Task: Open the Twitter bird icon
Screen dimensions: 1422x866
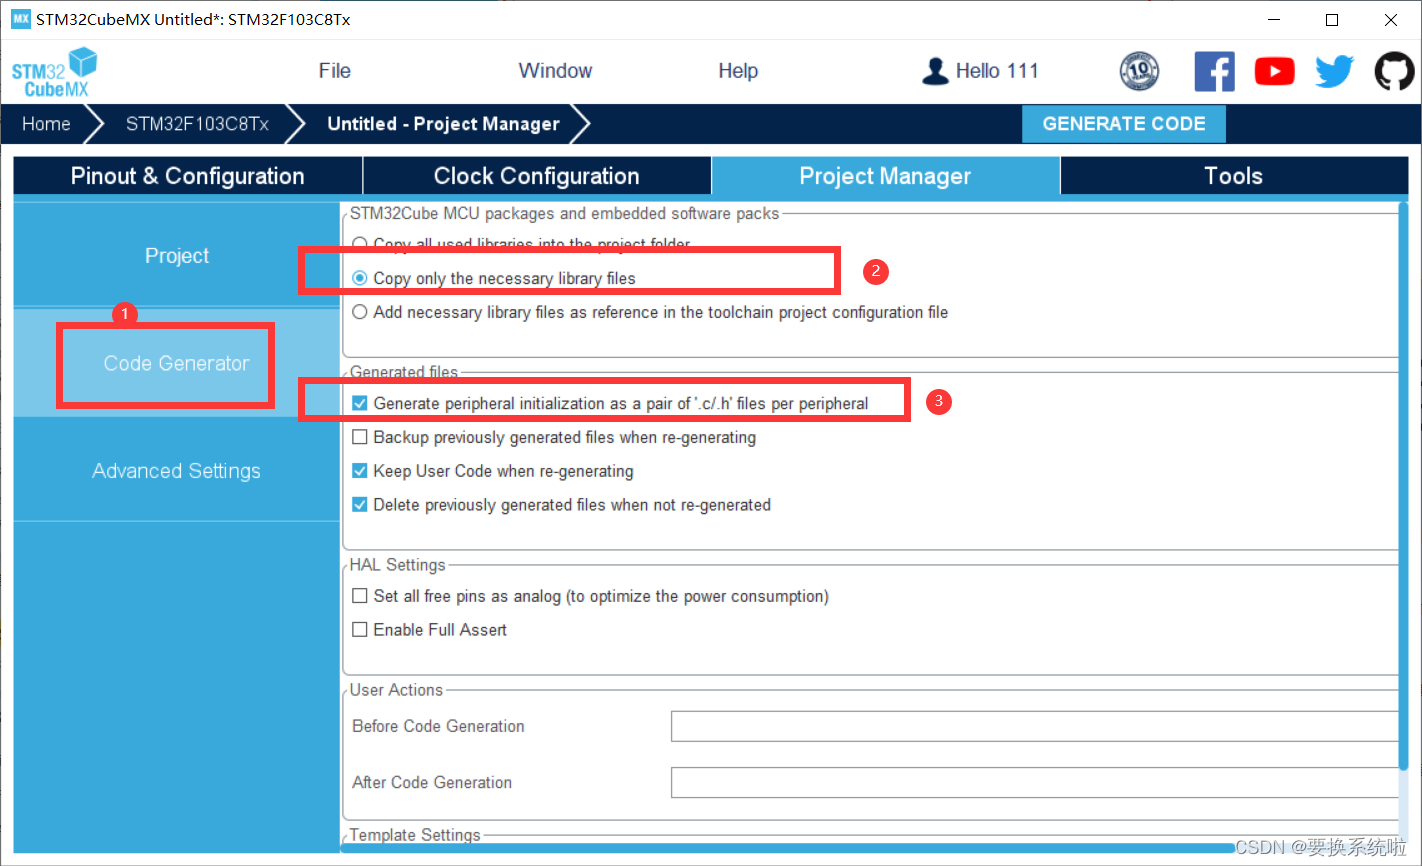Action: click(1334, 72)
